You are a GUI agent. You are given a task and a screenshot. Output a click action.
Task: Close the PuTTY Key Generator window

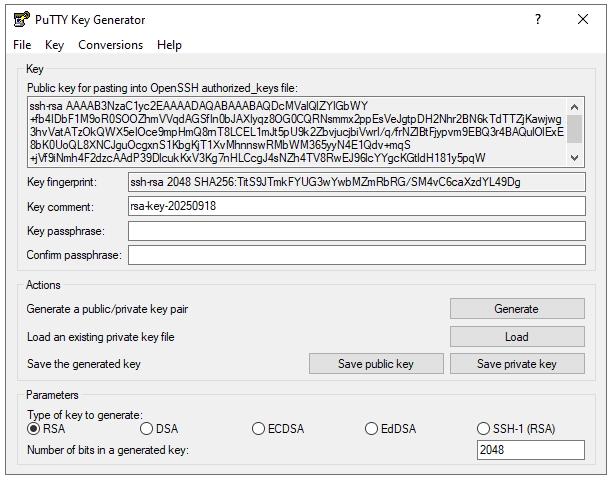tap(583, 19)
